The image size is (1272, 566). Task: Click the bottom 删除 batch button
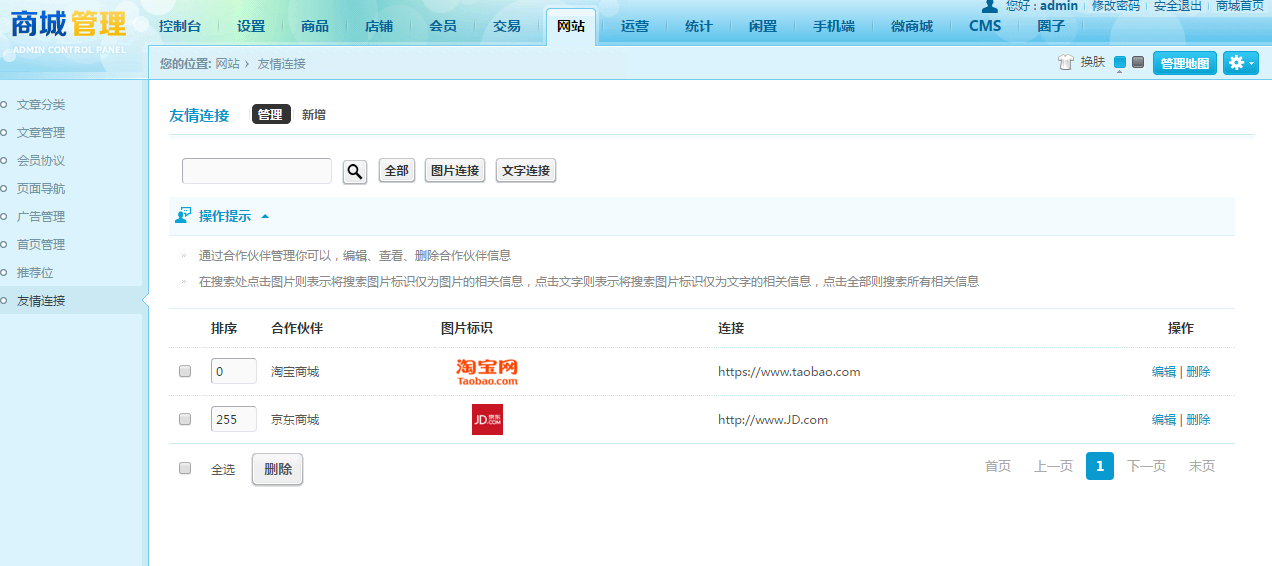(277, 469)
